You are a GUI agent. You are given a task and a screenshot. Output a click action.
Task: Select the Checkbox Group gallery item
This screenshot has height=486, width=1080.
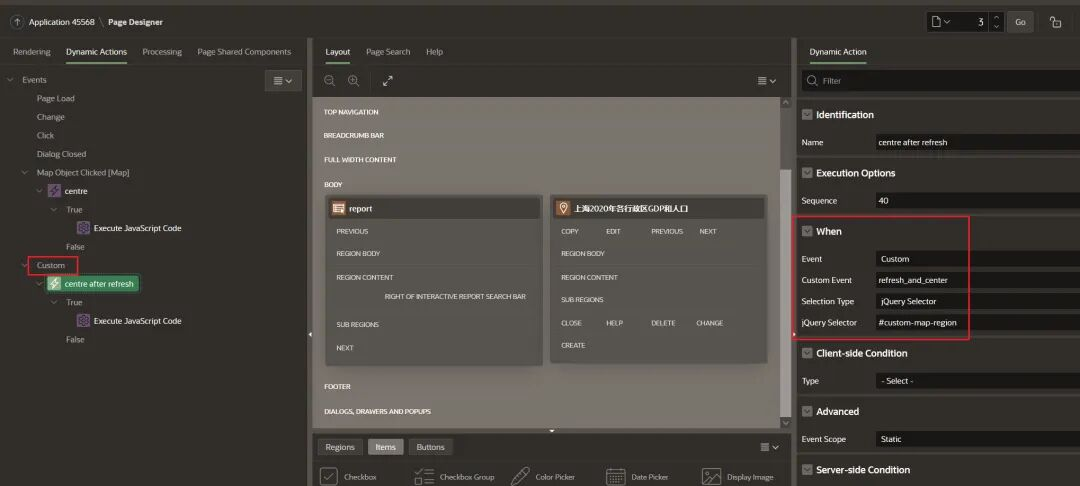pyautogui.click(x=455, y=476)
